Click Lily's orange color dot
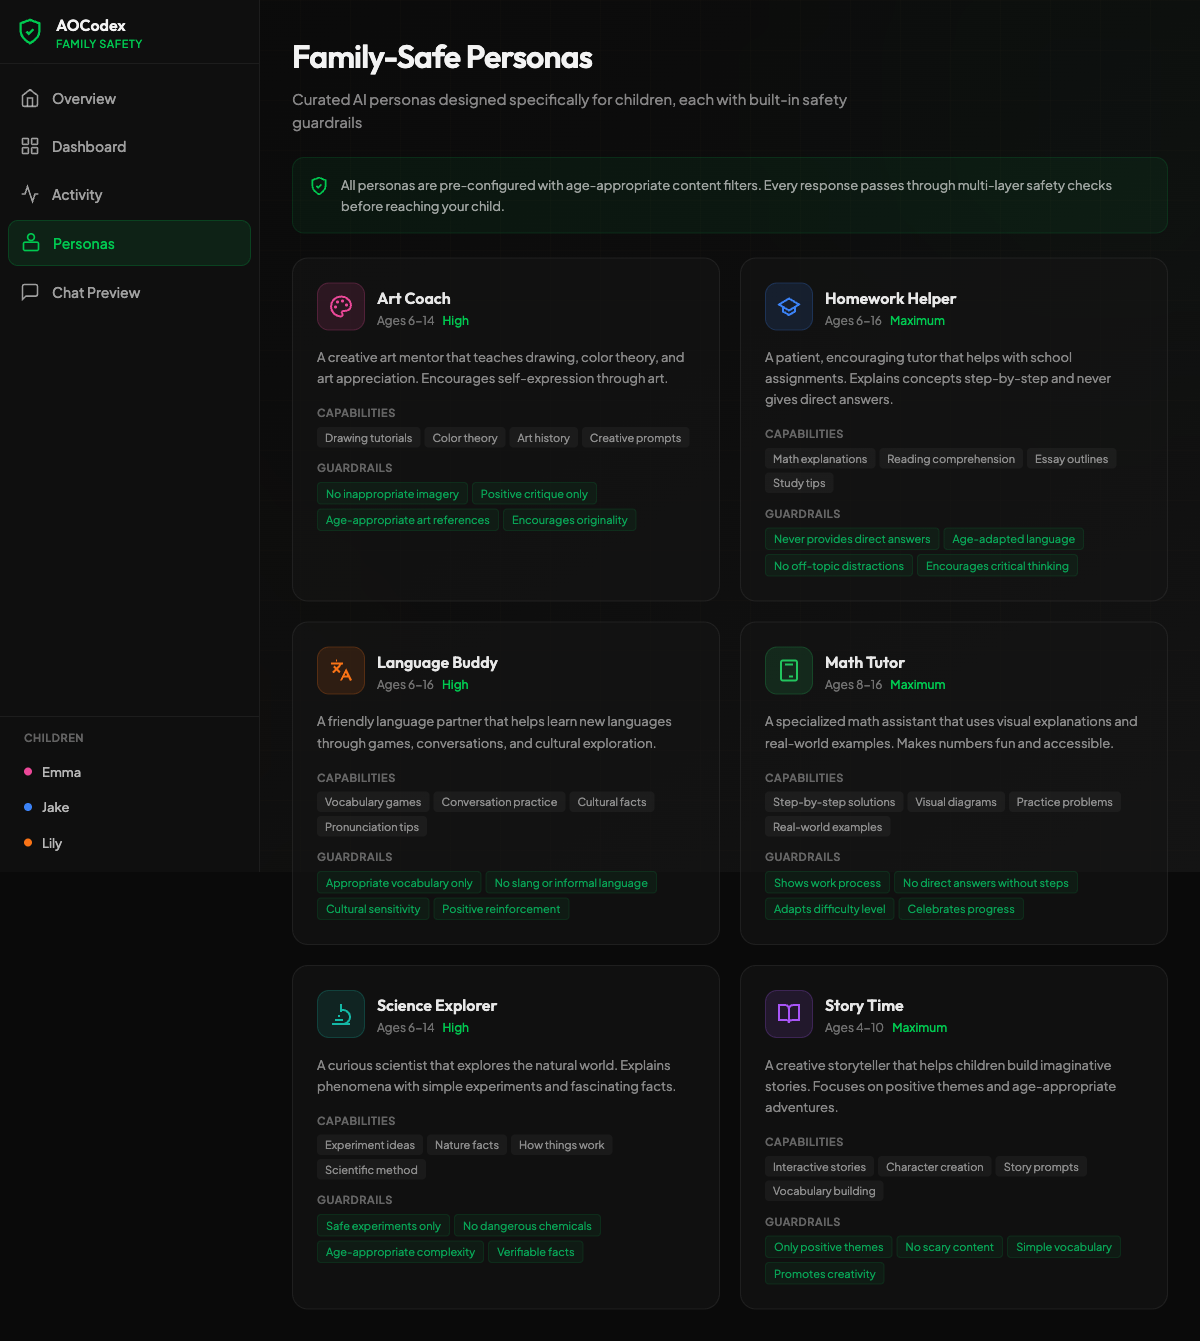 [28, 843]
